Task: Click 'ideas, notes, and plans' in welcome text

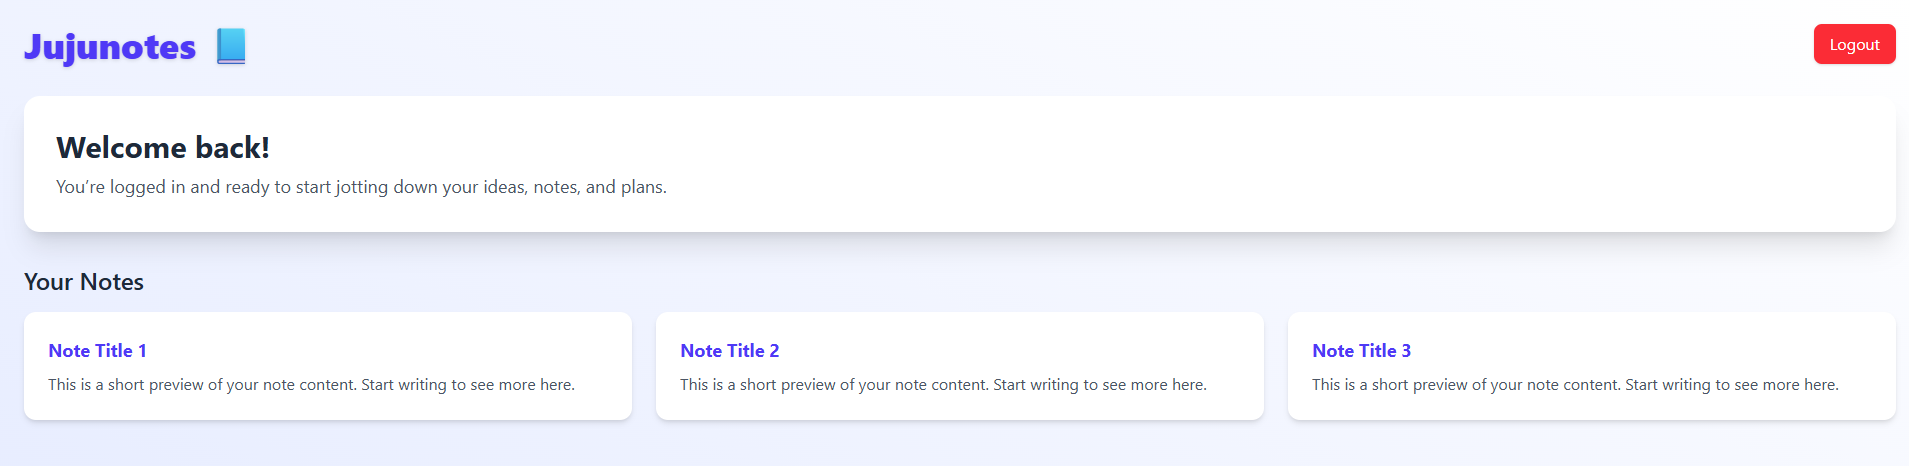Action: pyautogui.click(x=575, y=187)
